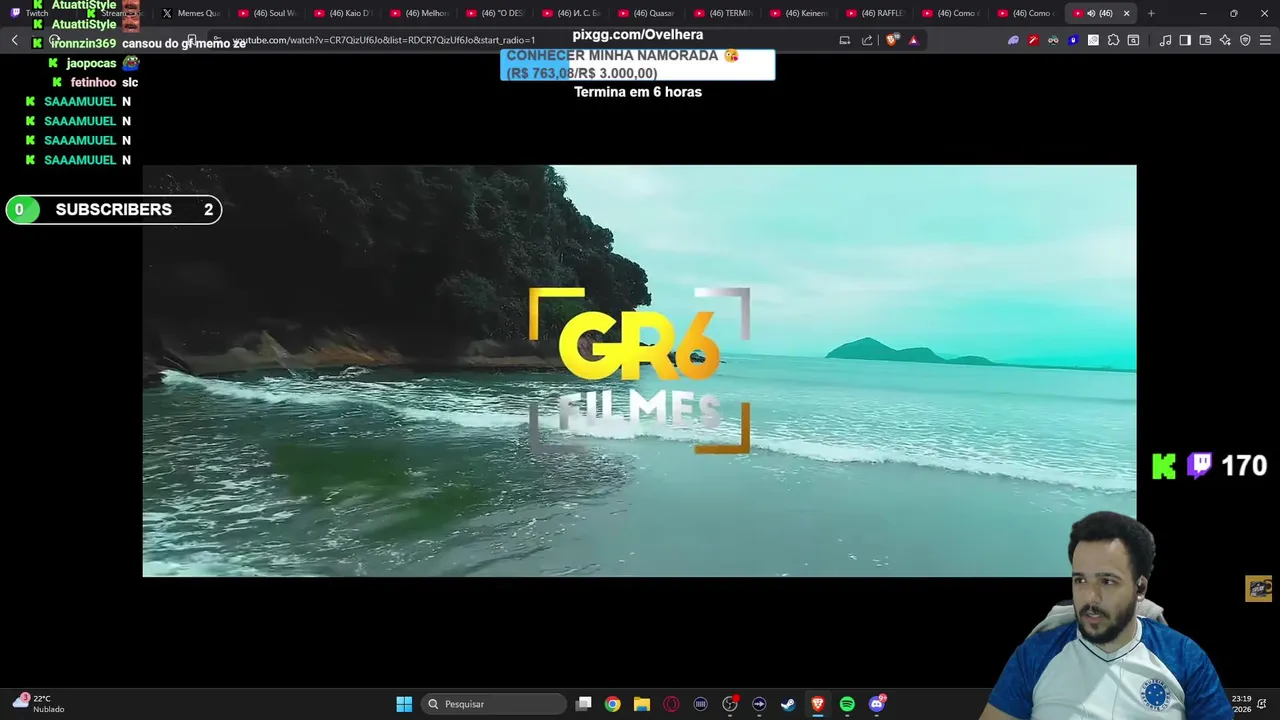Click the GR6 Filmes video player
This screenshot has width=1280, height=720.
click(639, 371)
